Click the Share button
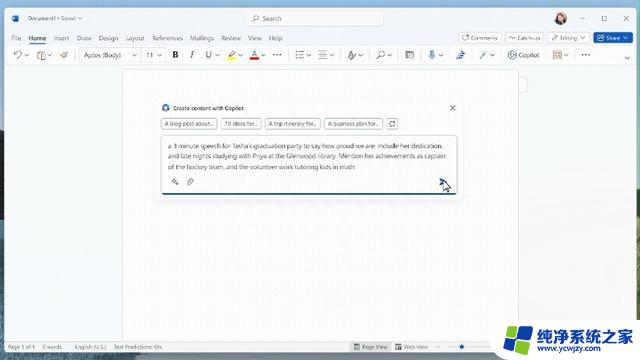Viewport: 640px width, 360px height. click(x=613, y=38)
